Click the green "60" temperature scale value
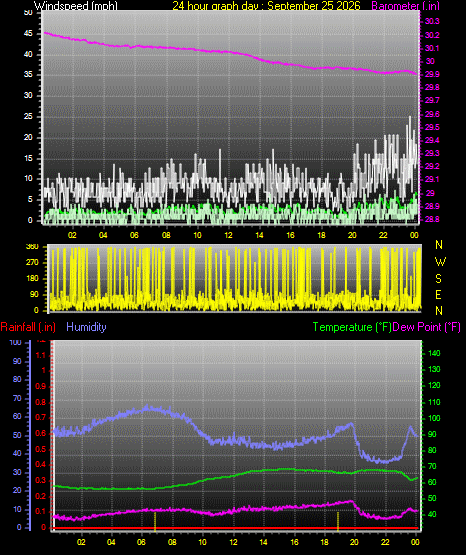 (432, 482)
